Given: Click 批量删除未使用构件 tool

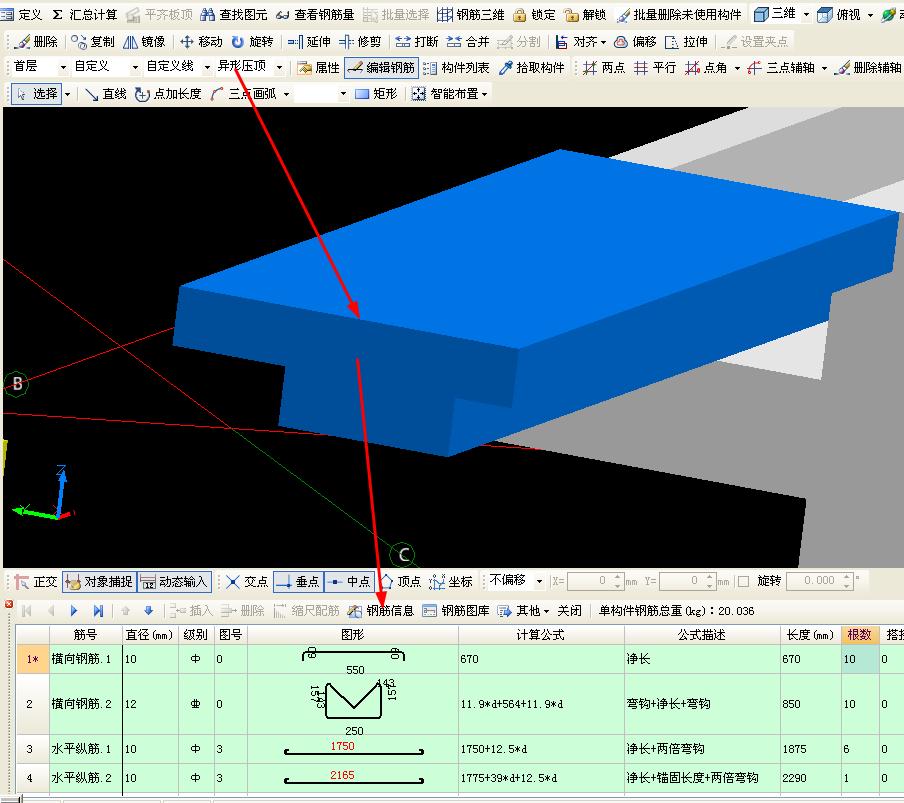Looking at the screenshot, I should click(679, 14).
